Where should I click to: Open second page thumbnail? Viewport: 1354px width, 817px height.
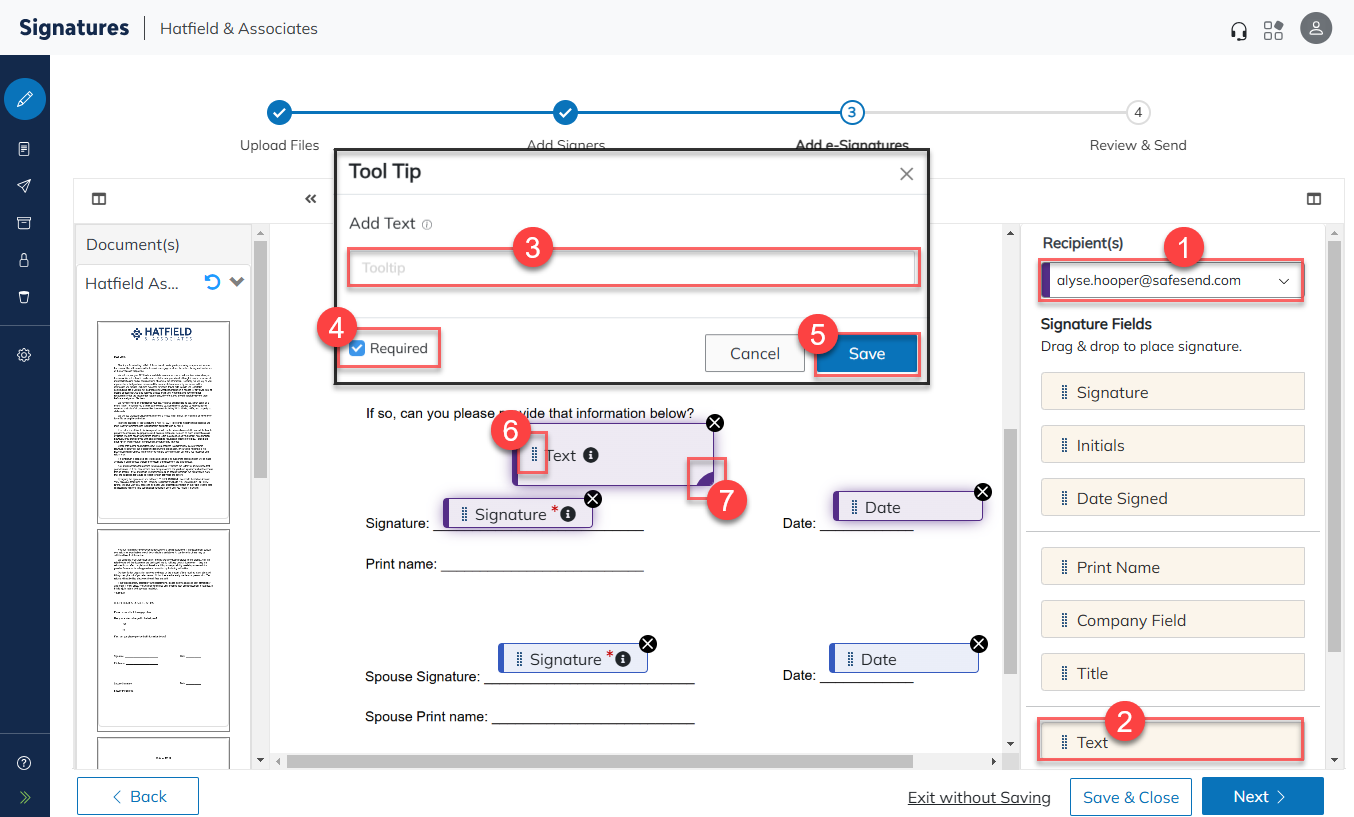coord(163,630)
